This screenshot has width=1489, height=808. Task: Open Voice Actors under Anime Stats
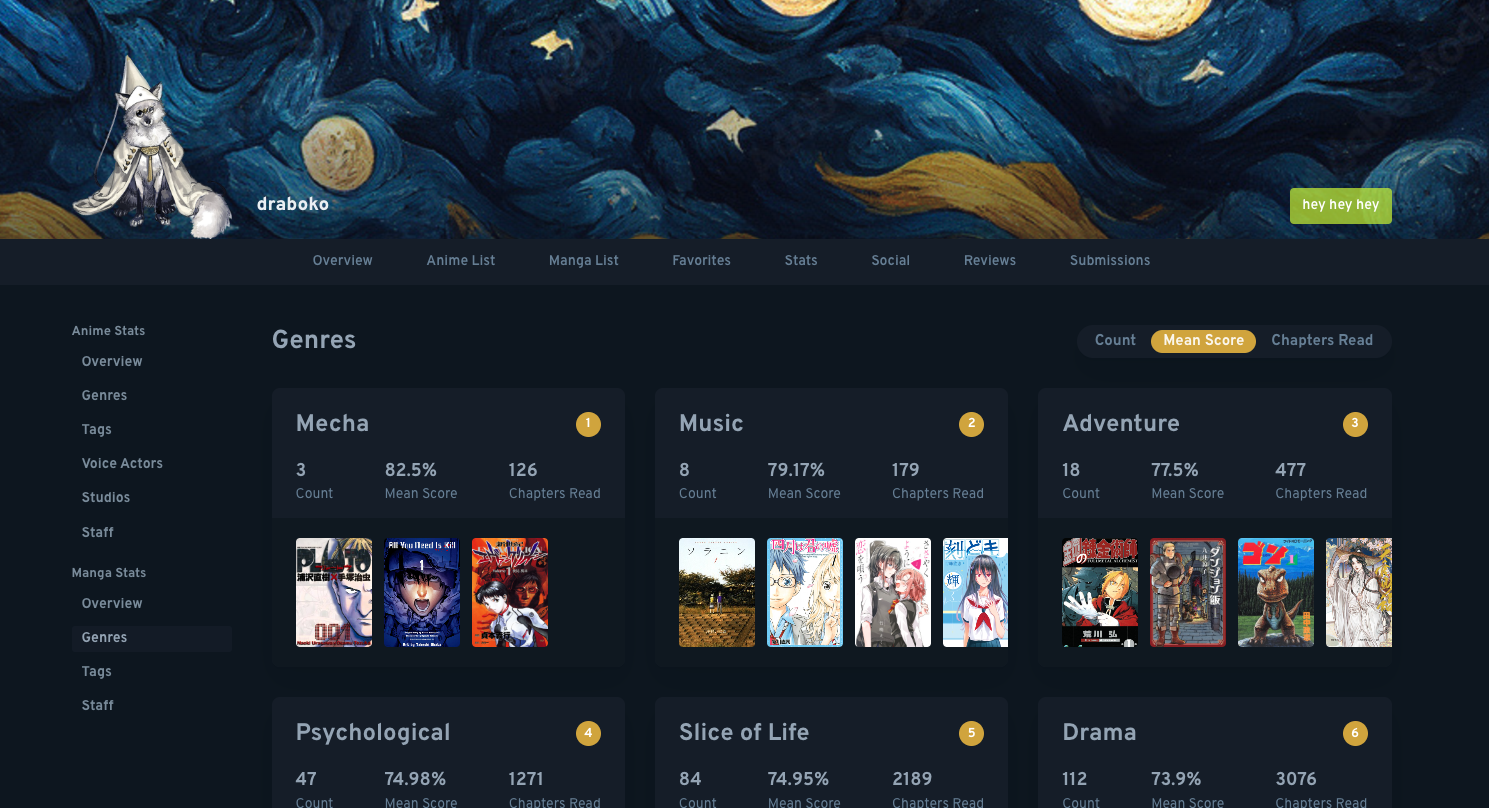point(122,463)
